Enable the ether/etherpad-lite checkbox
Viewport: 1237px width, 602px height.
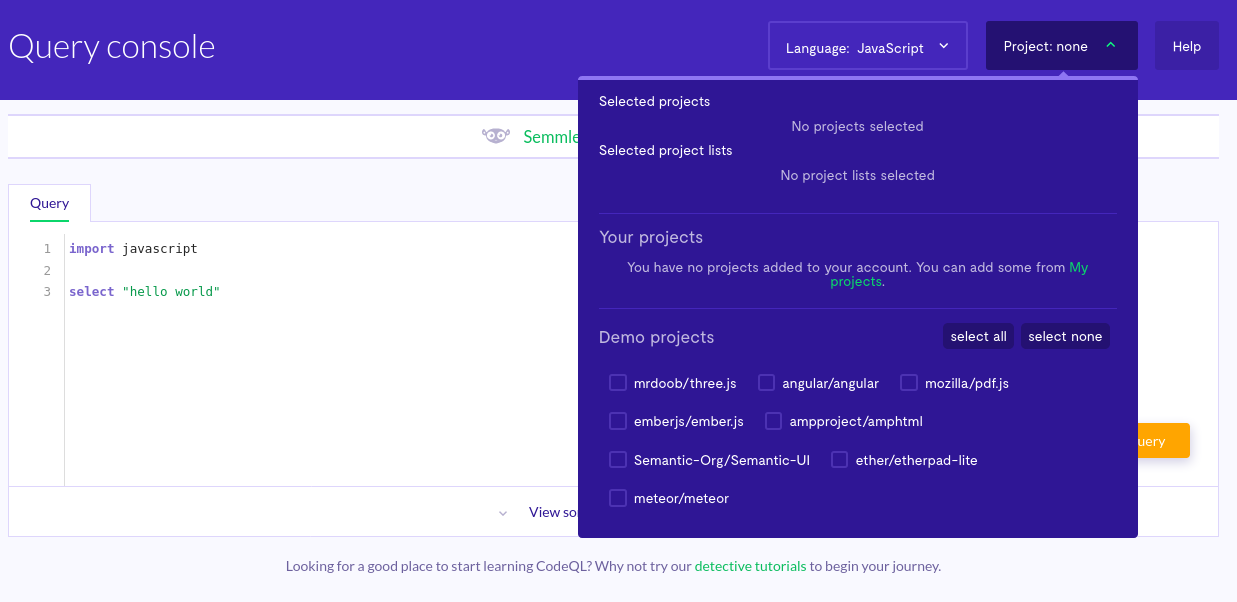pos(840,460)
